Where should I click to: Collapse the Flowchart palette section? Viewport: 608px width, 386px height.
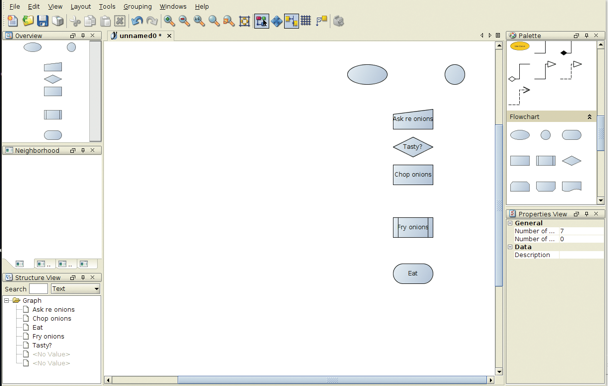click(x=589, y=116)
